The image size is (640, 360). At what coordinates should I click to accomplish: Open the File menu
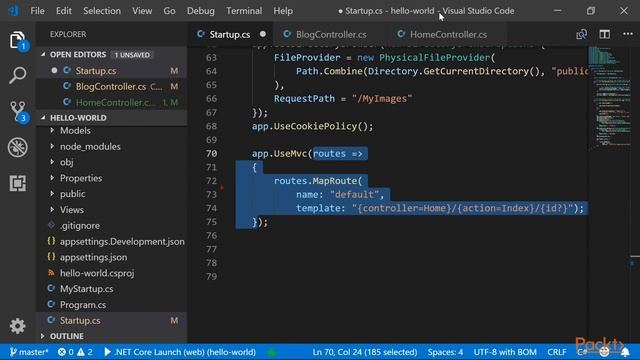click(x=38, y=11)
